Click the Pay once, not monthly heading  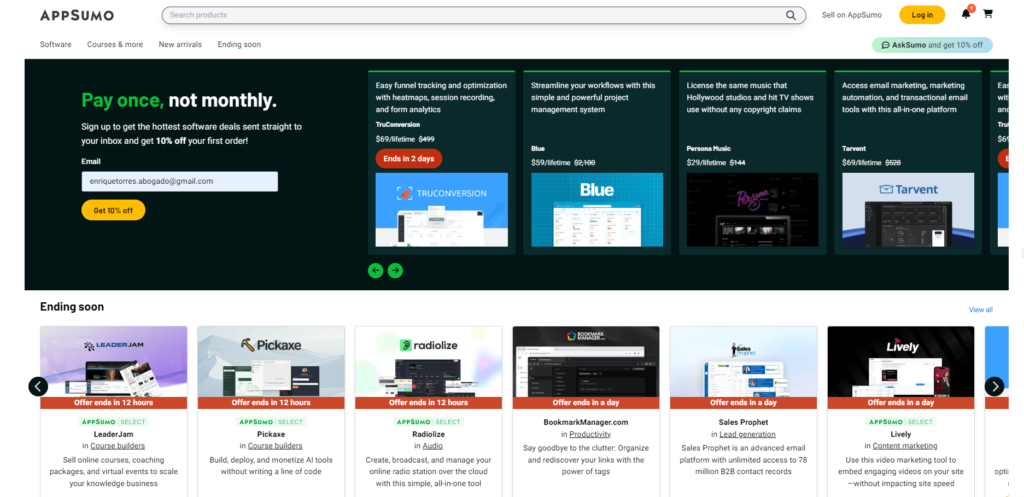click(179, 100)
